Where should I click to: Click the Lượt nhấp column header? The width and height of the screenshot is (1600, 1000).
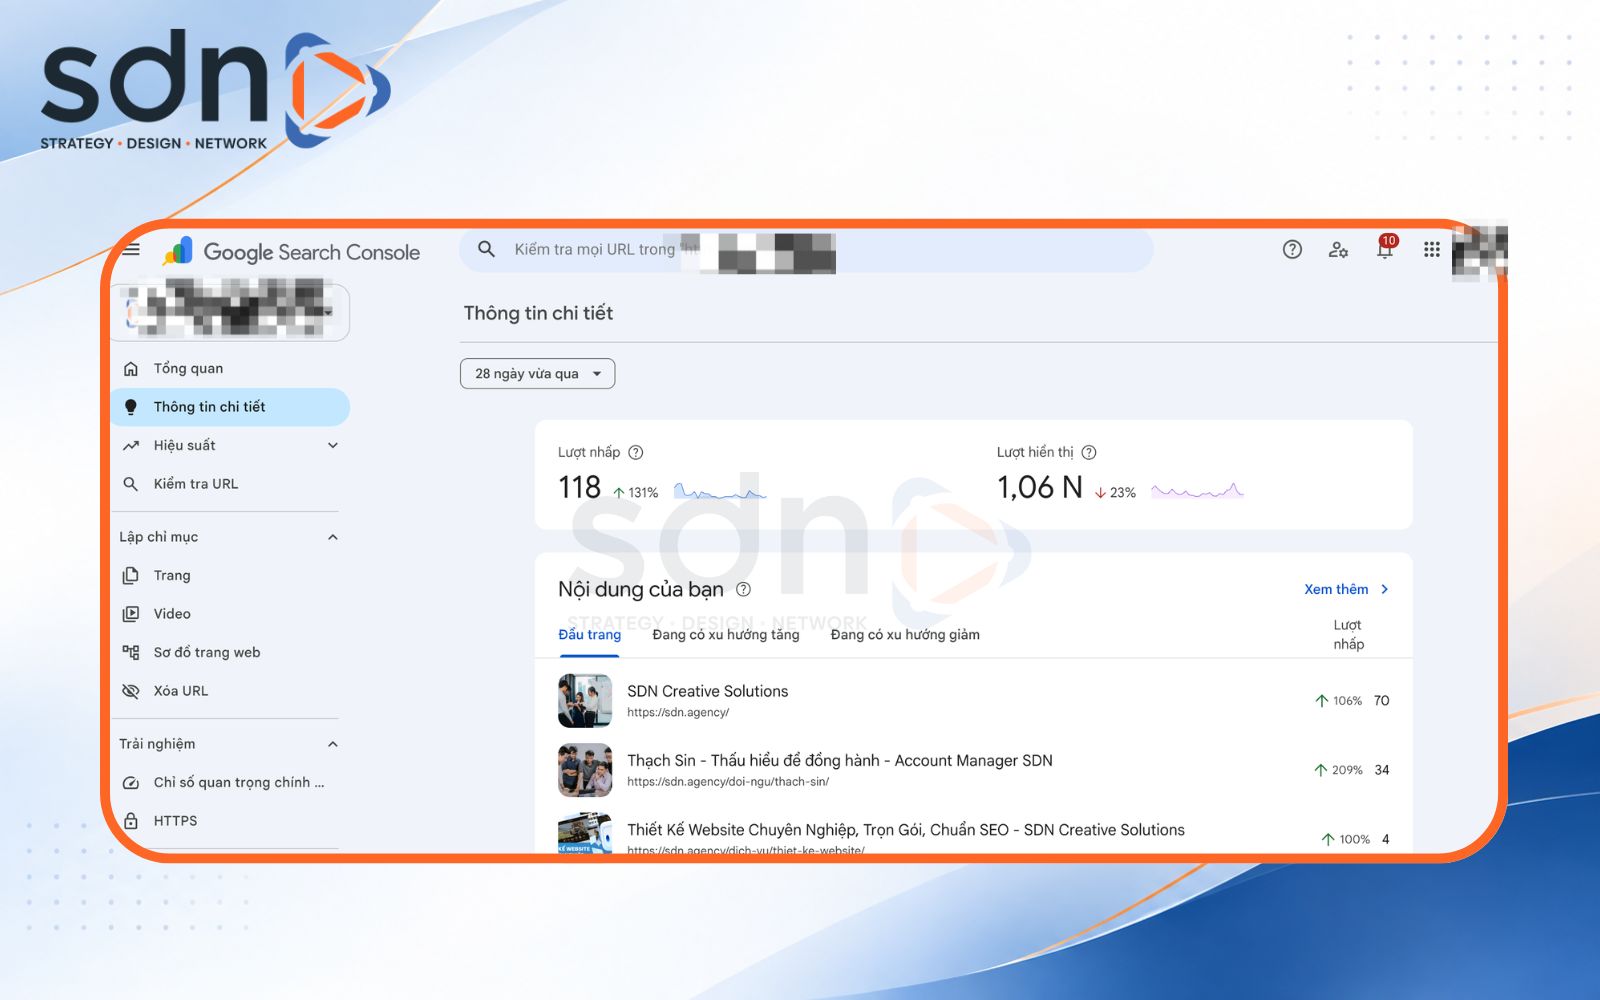[x=1348, y=635]
